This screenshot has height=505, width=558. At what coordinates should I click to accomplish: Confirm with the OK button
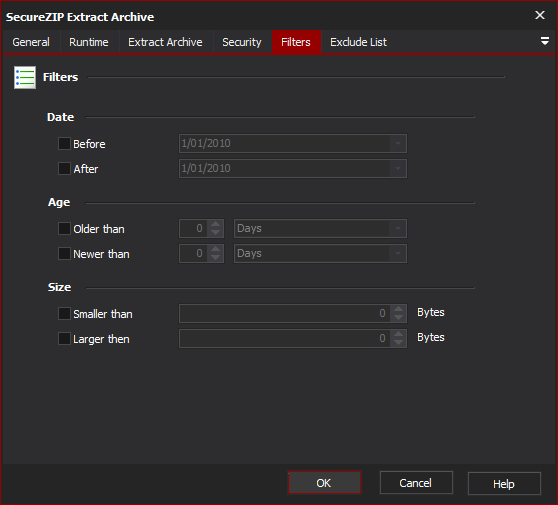pos(324,483)
